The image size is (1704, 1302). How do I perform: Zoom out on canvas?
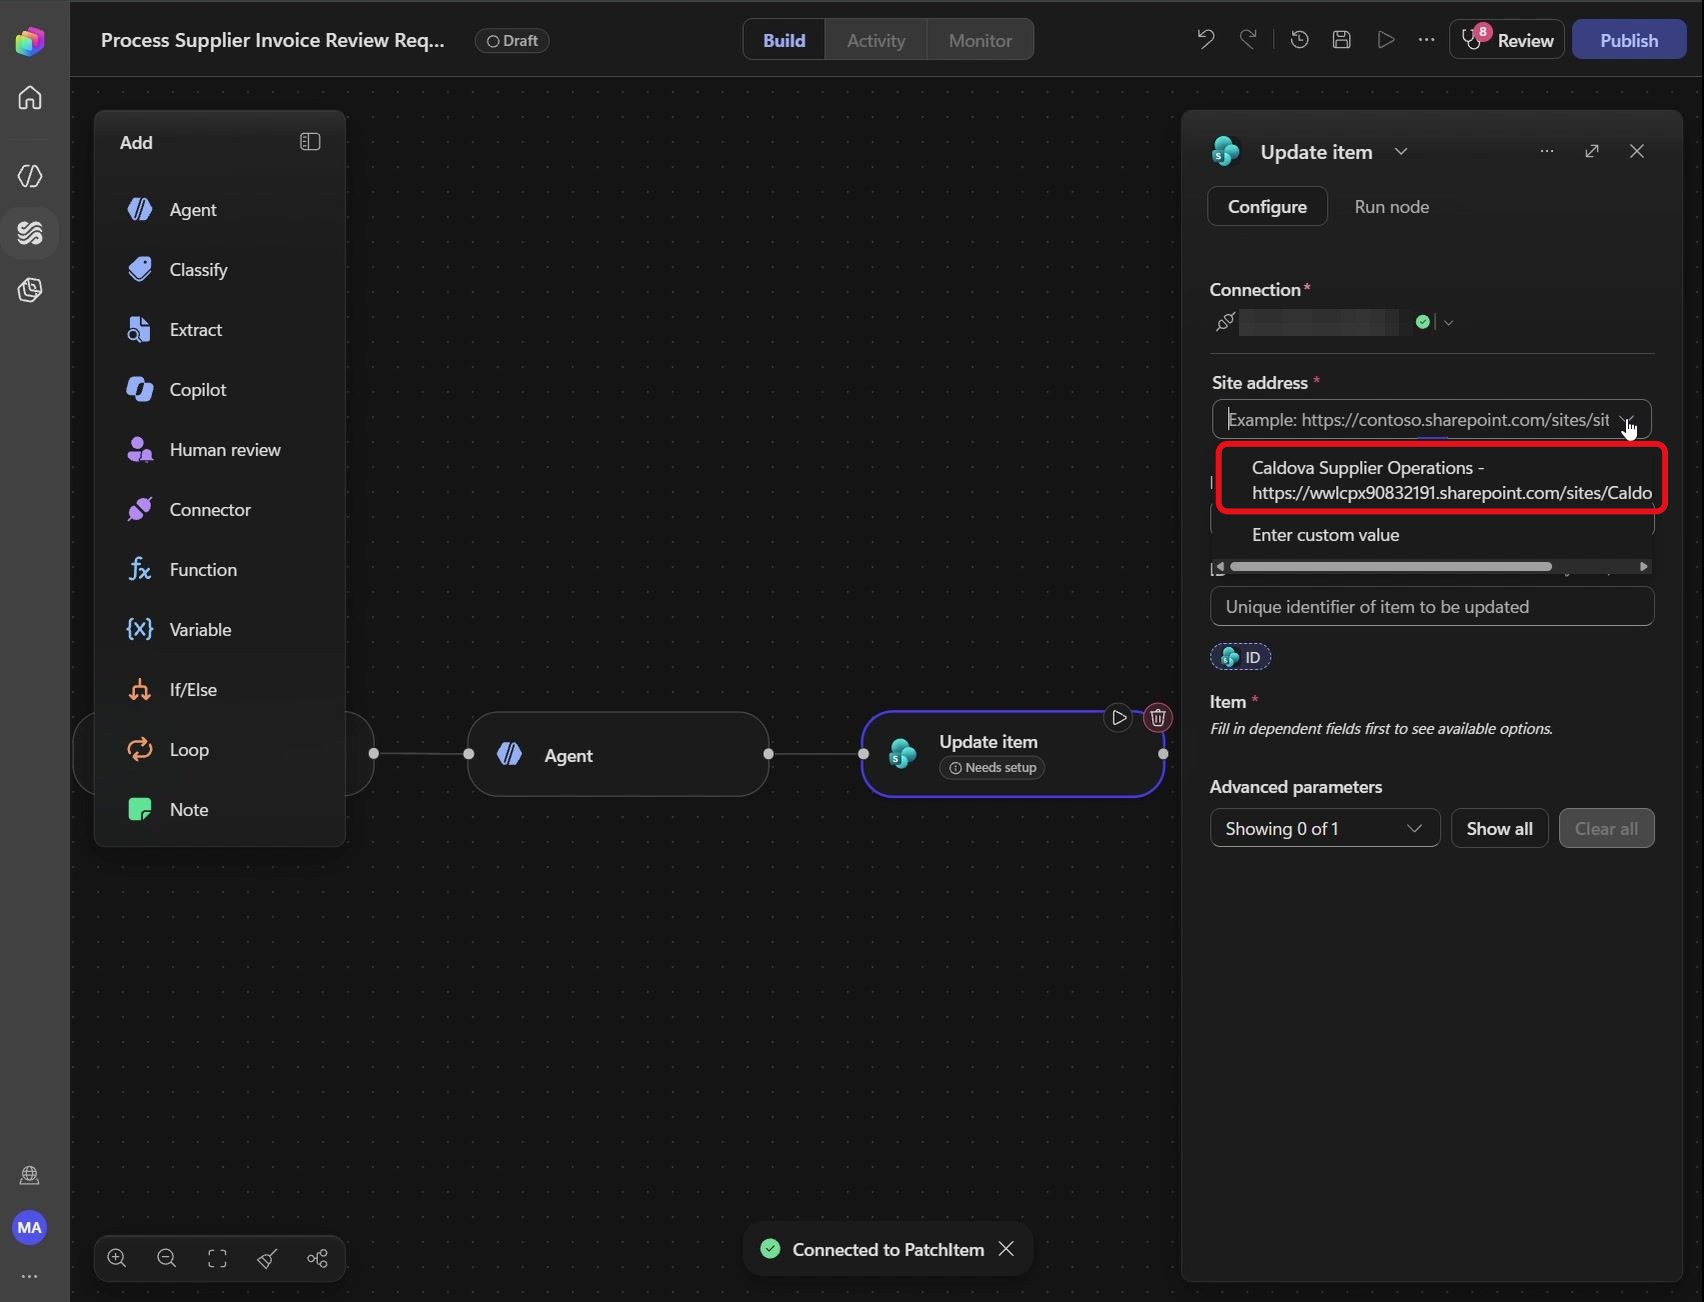[167, 1258]
